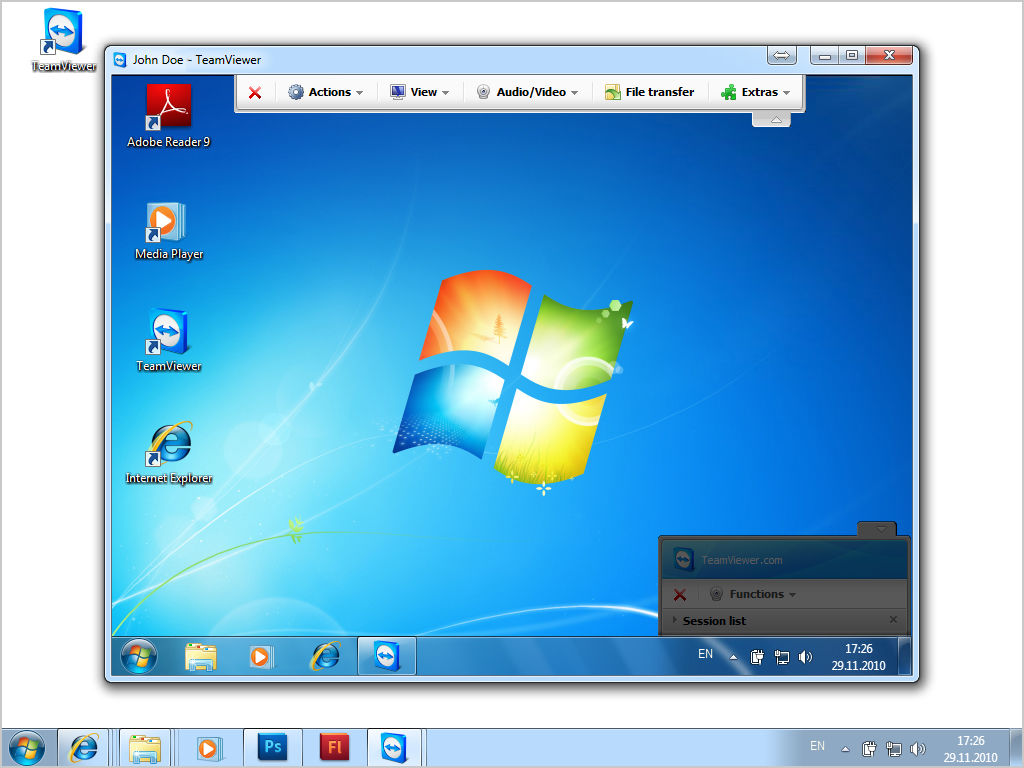
Task: Click the remote Start button
Action: pos(139,656)
